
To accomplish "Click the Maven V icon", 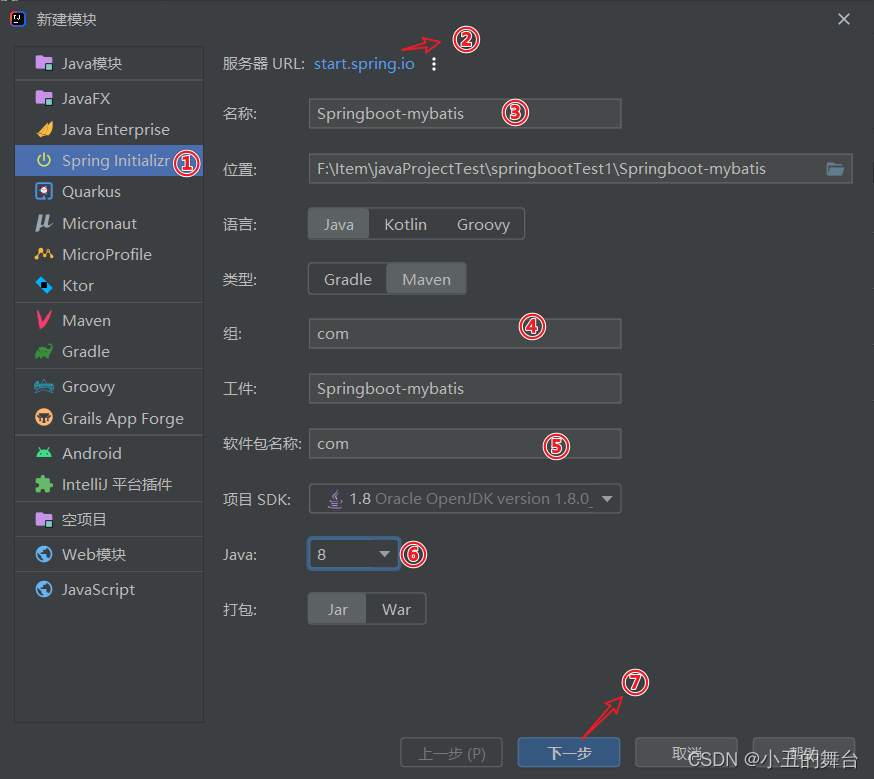I will pyautogui.click(x=44, y=320).
